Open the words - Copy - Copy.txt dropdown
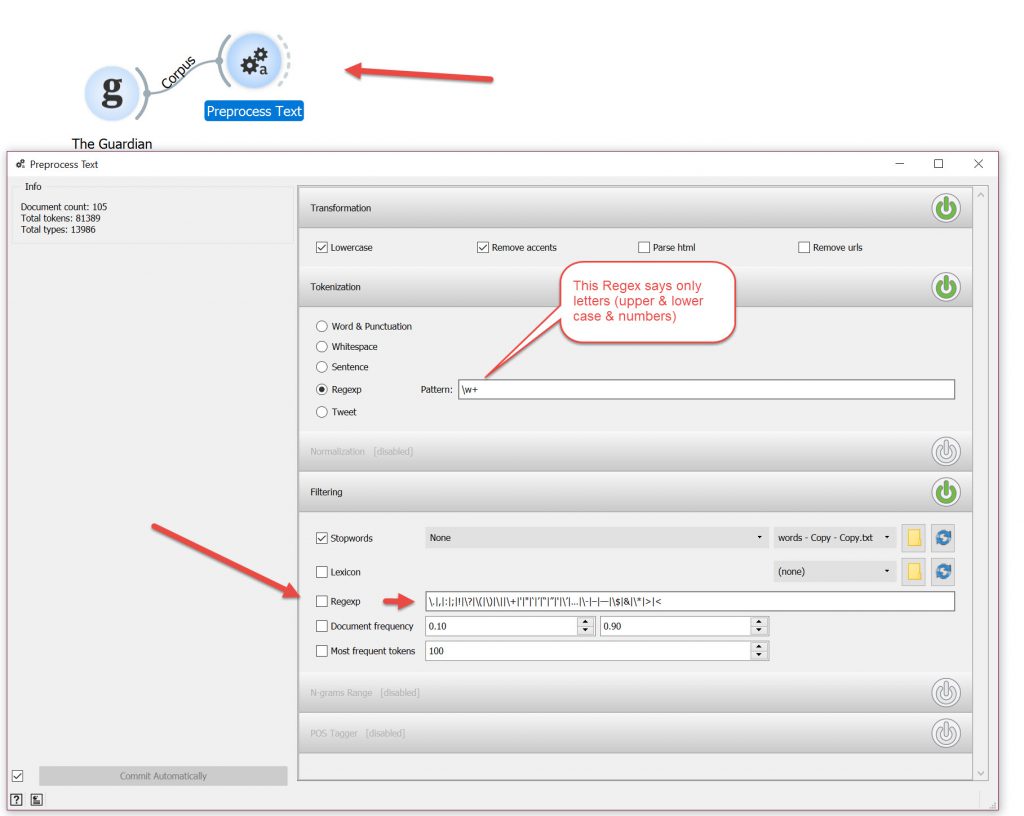 [x=833, y=538]
